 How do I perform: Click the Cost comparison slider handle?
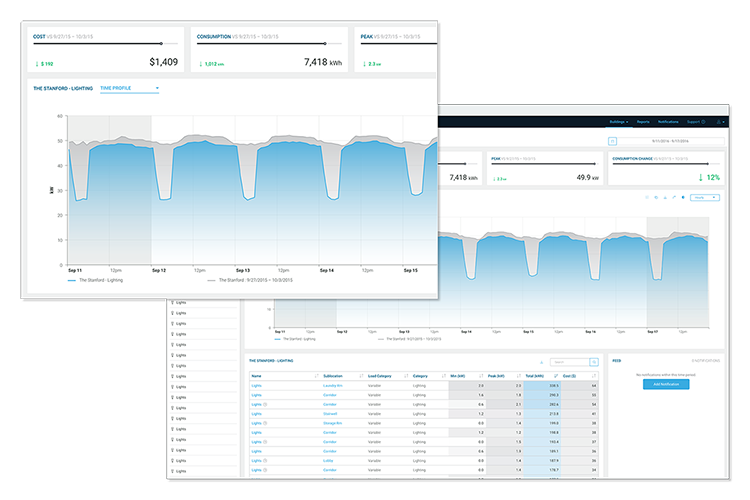(x=162, y=43)
